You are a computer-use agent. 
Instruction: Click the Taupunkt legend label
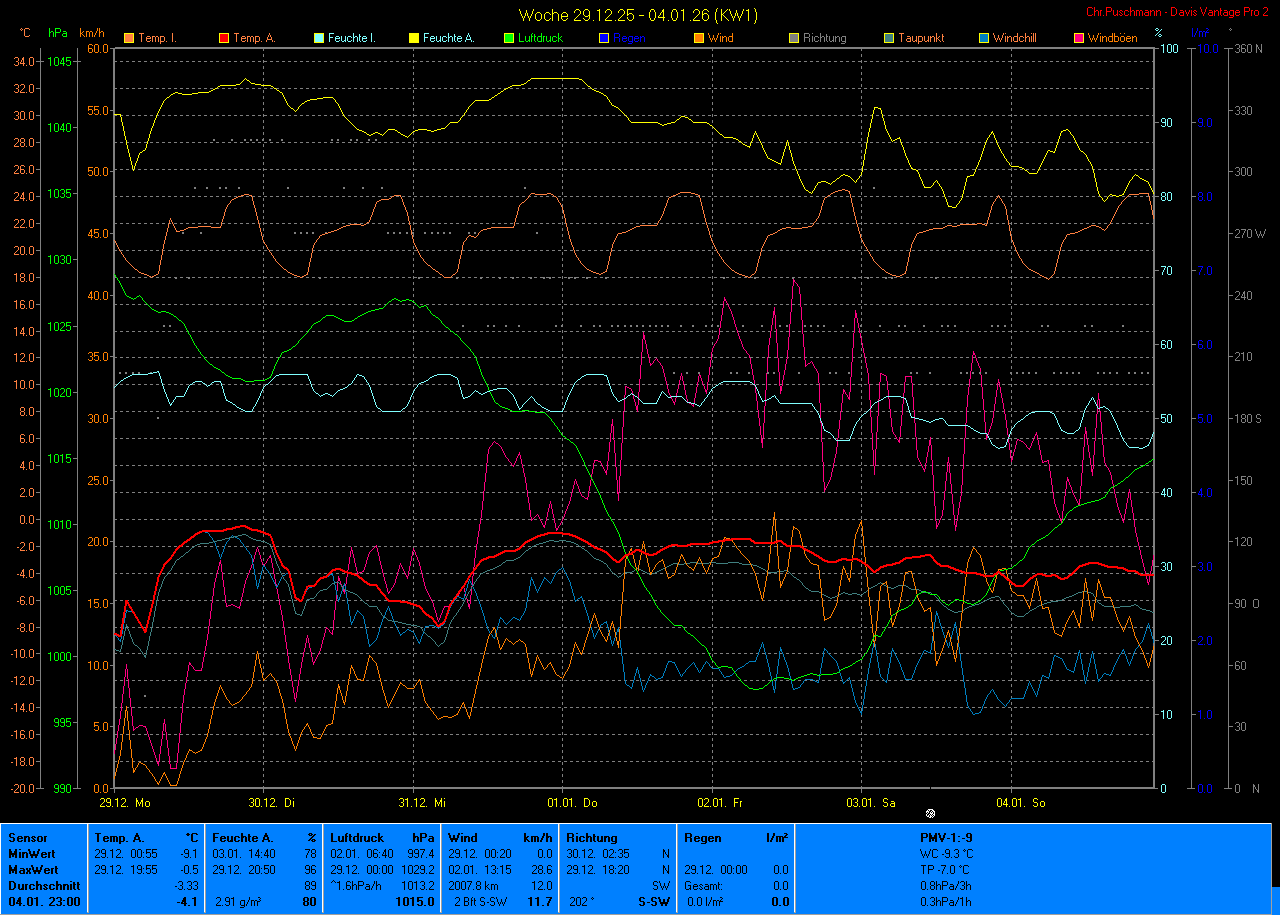pos(920,39)
